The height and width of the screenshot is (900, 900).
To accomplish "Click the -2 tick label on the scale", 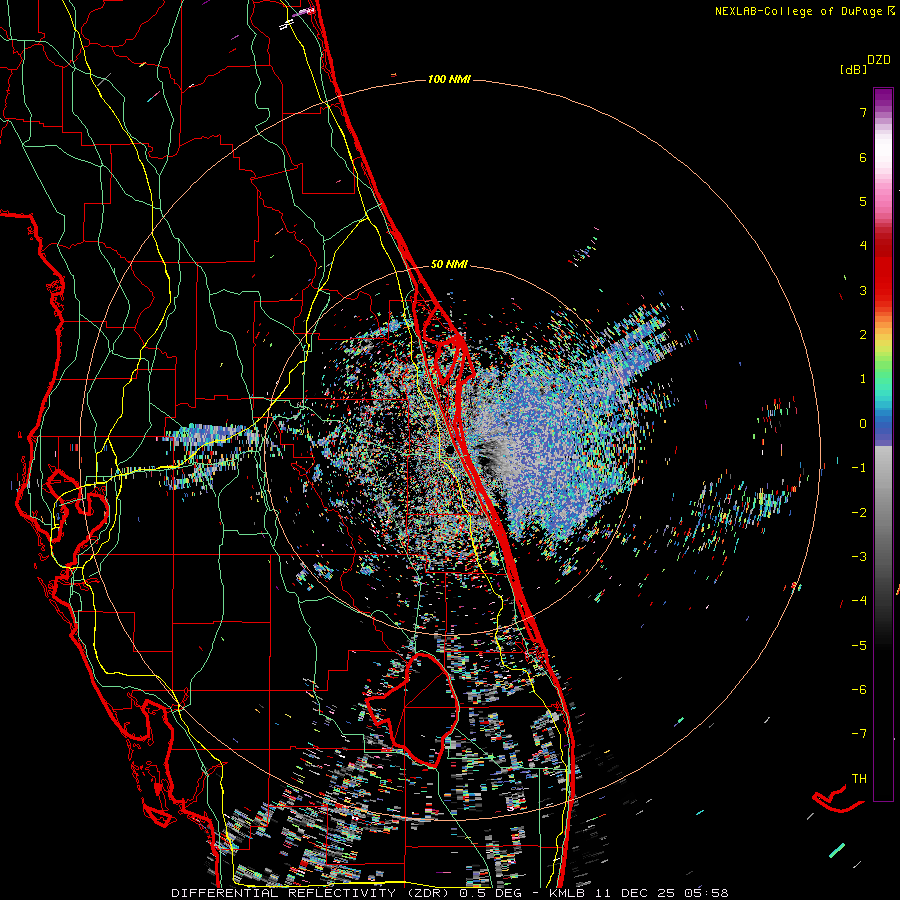I will click(x=859, y=513).
